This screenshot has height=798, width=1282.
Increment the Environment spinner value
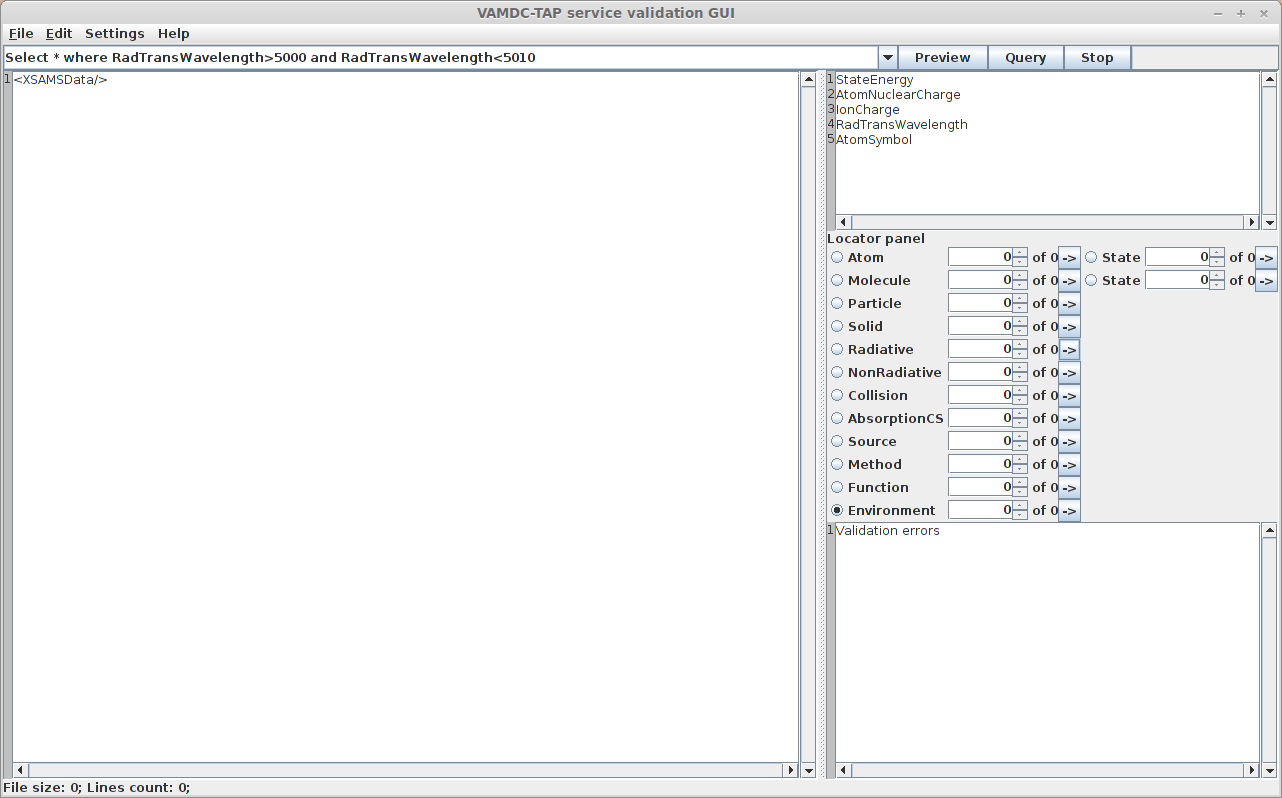[x=1020, y=505]
